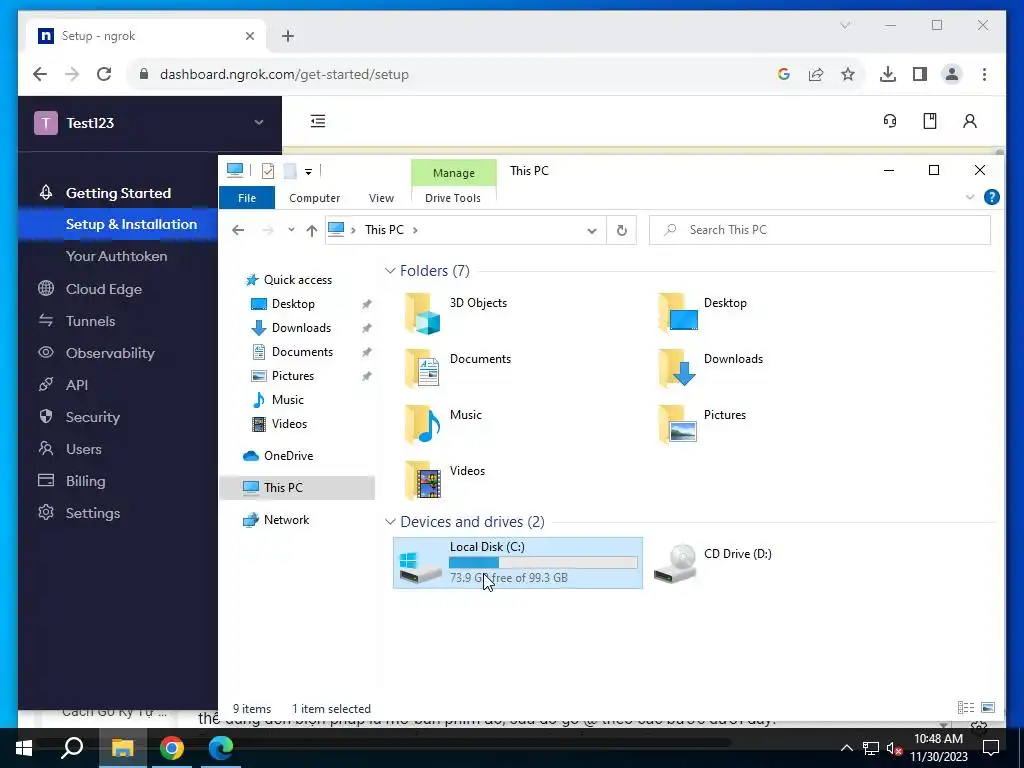Open the Videos folder in Folders group
Image resolution: width=1024 pixels, height=768 pixels.
(445, 481)
